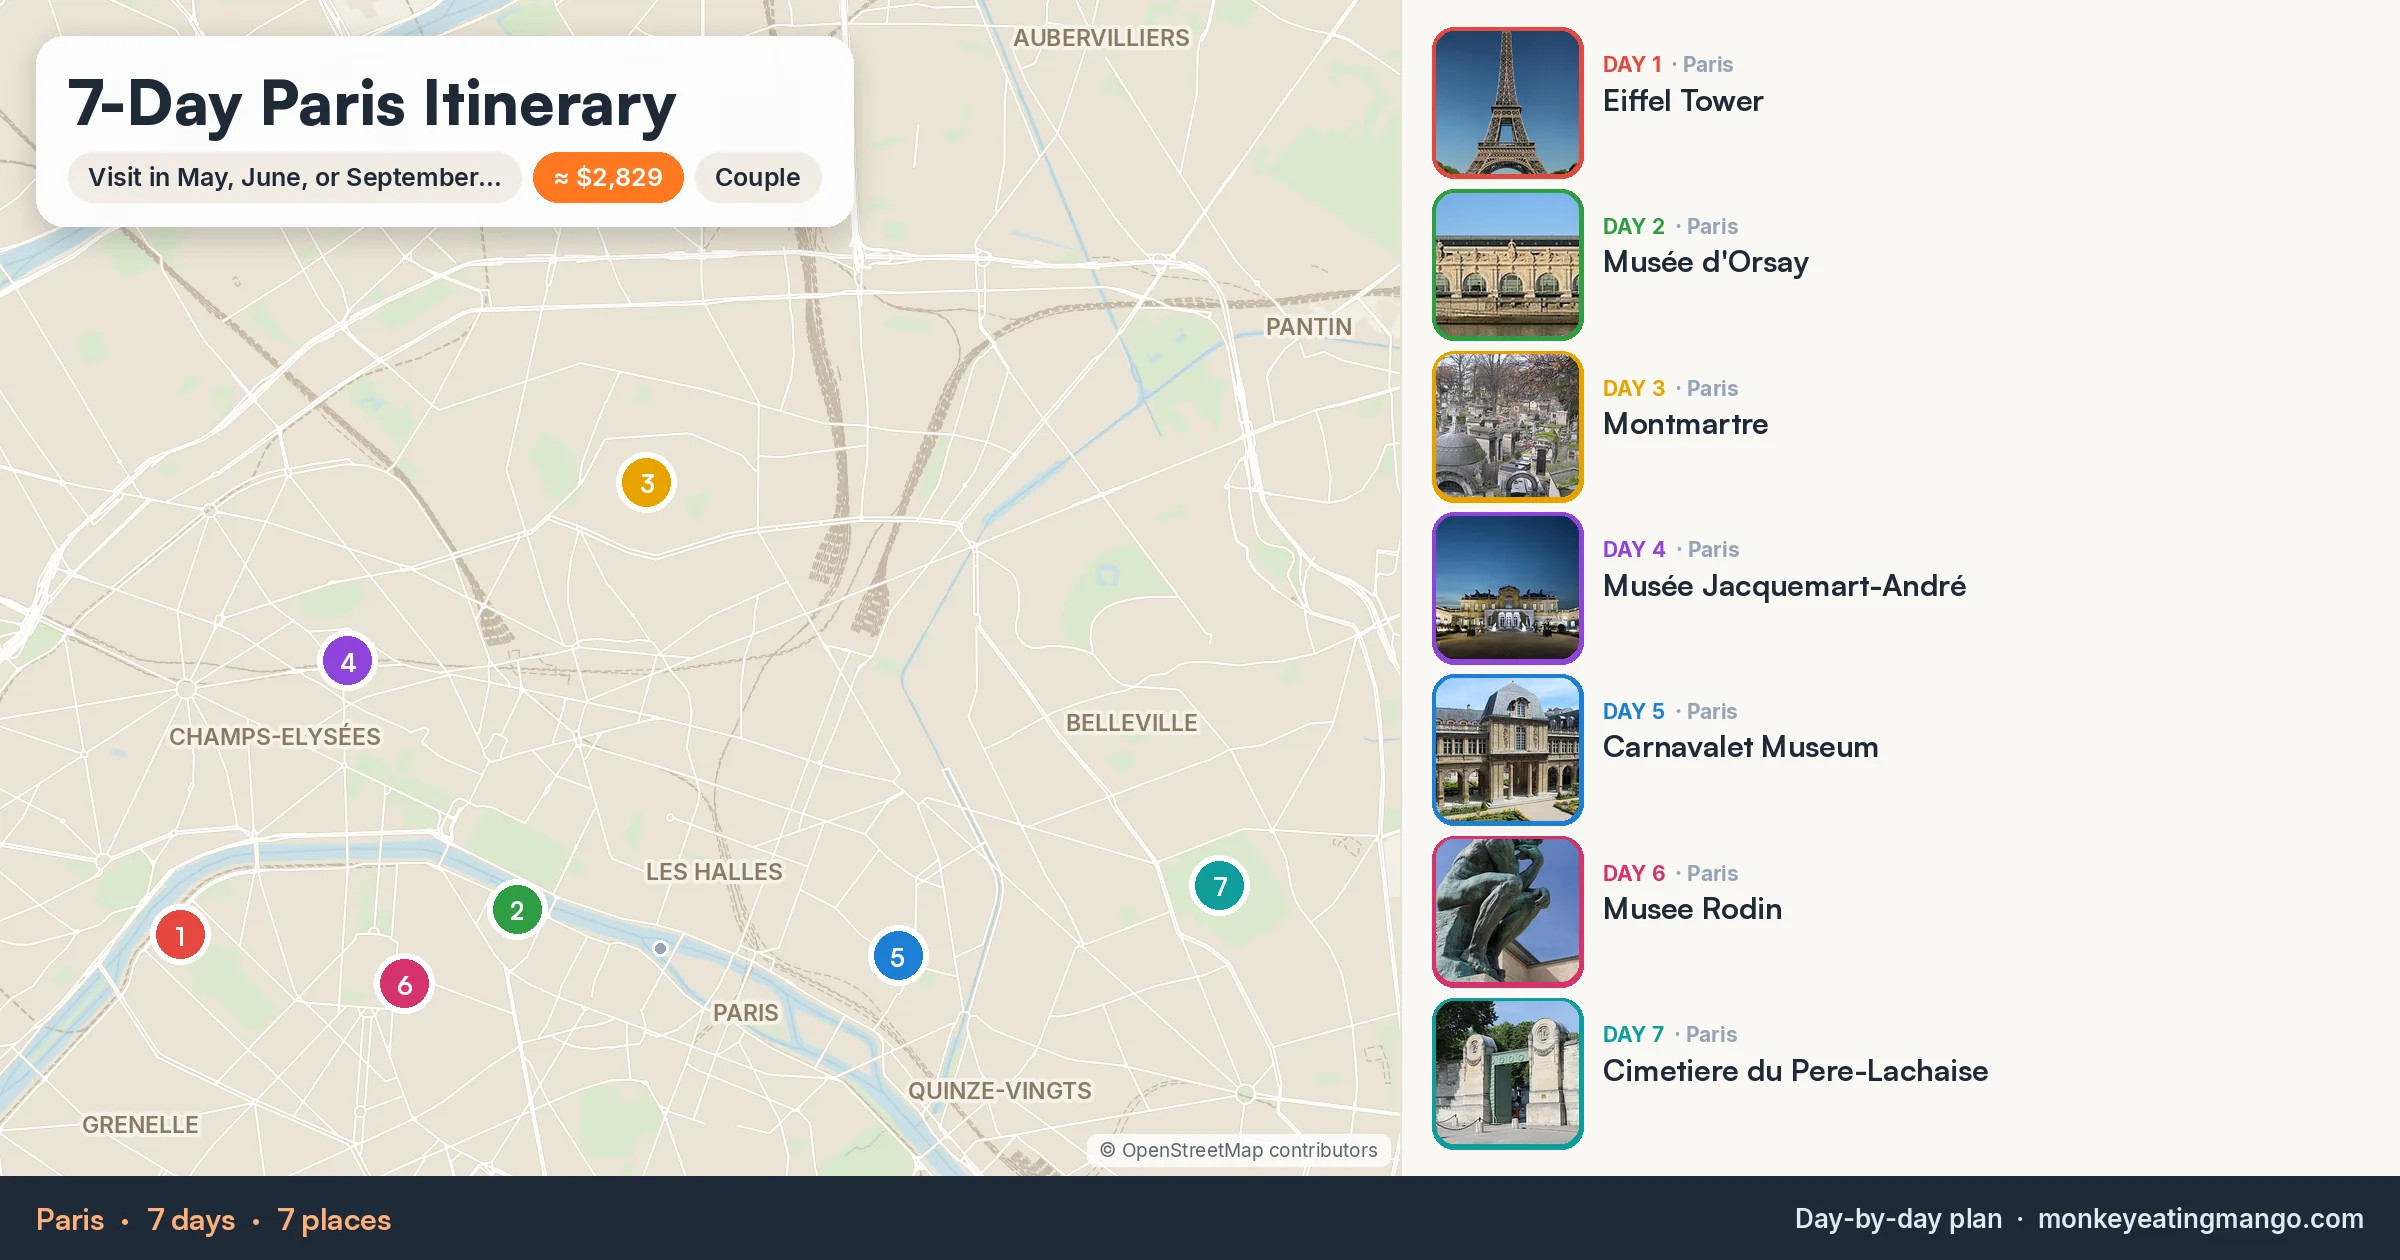Open the Pere-Lachaise gate thumbnail

pyautogui.click(x=1508, y=1073)
